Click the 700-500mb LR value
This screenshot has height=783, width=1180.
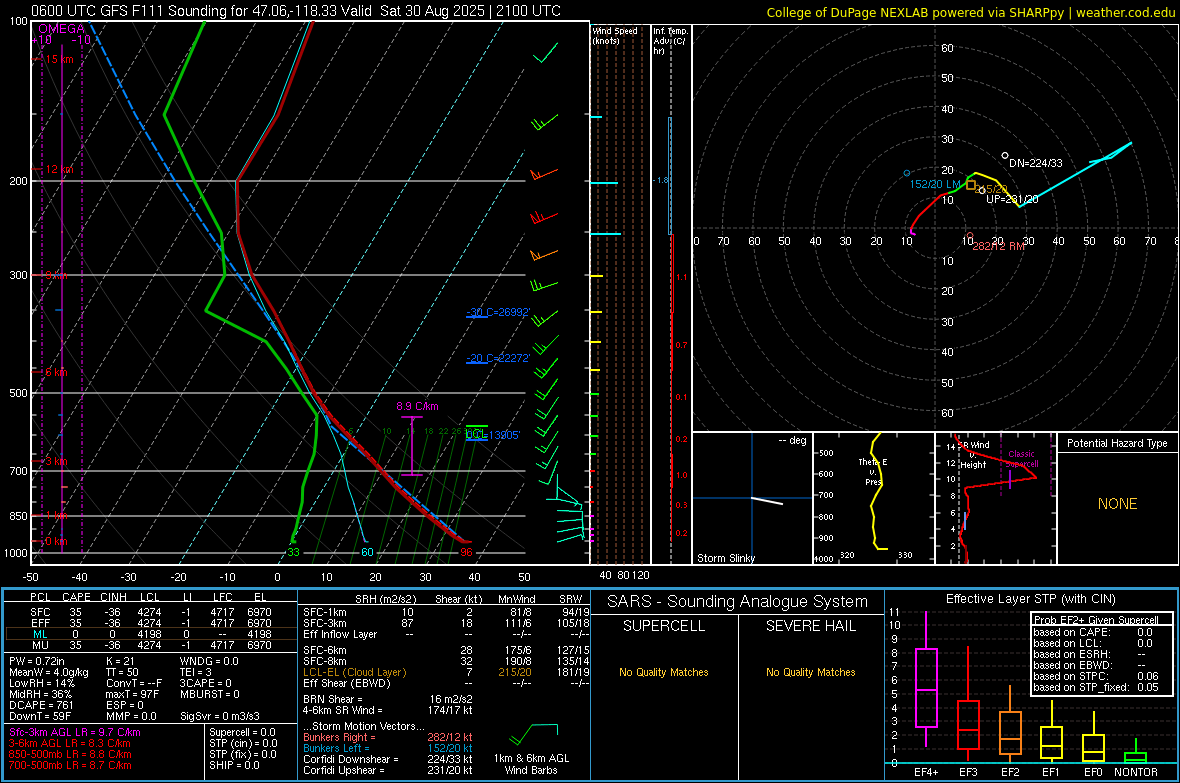70,765
